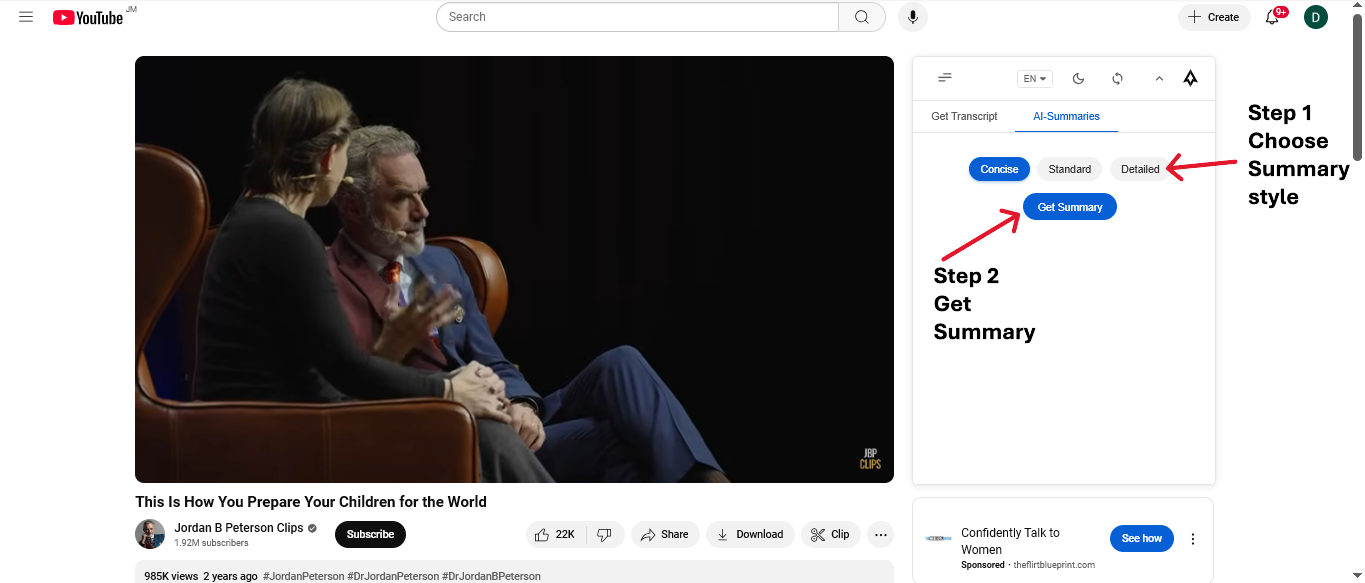Refresh the summary panel with sync icon

coord(1118,78)
